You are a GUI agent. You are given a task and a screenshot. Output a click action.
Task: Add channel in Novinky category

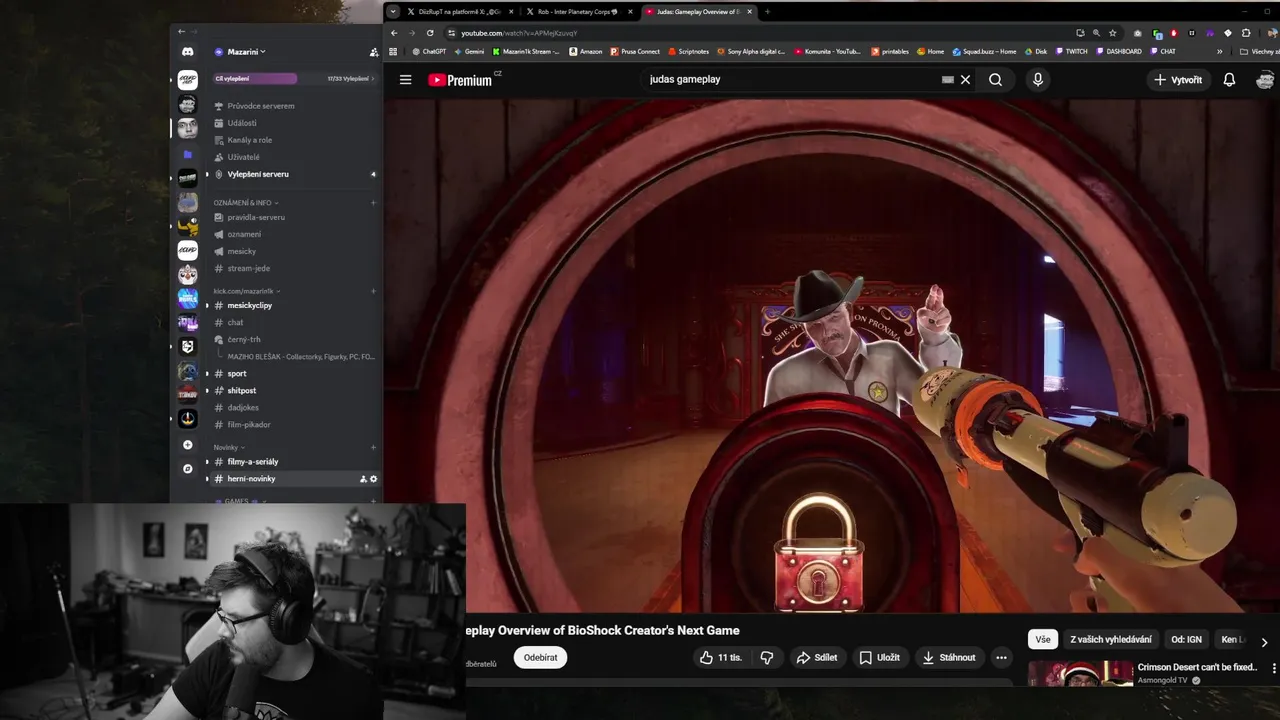pos(374,447)
